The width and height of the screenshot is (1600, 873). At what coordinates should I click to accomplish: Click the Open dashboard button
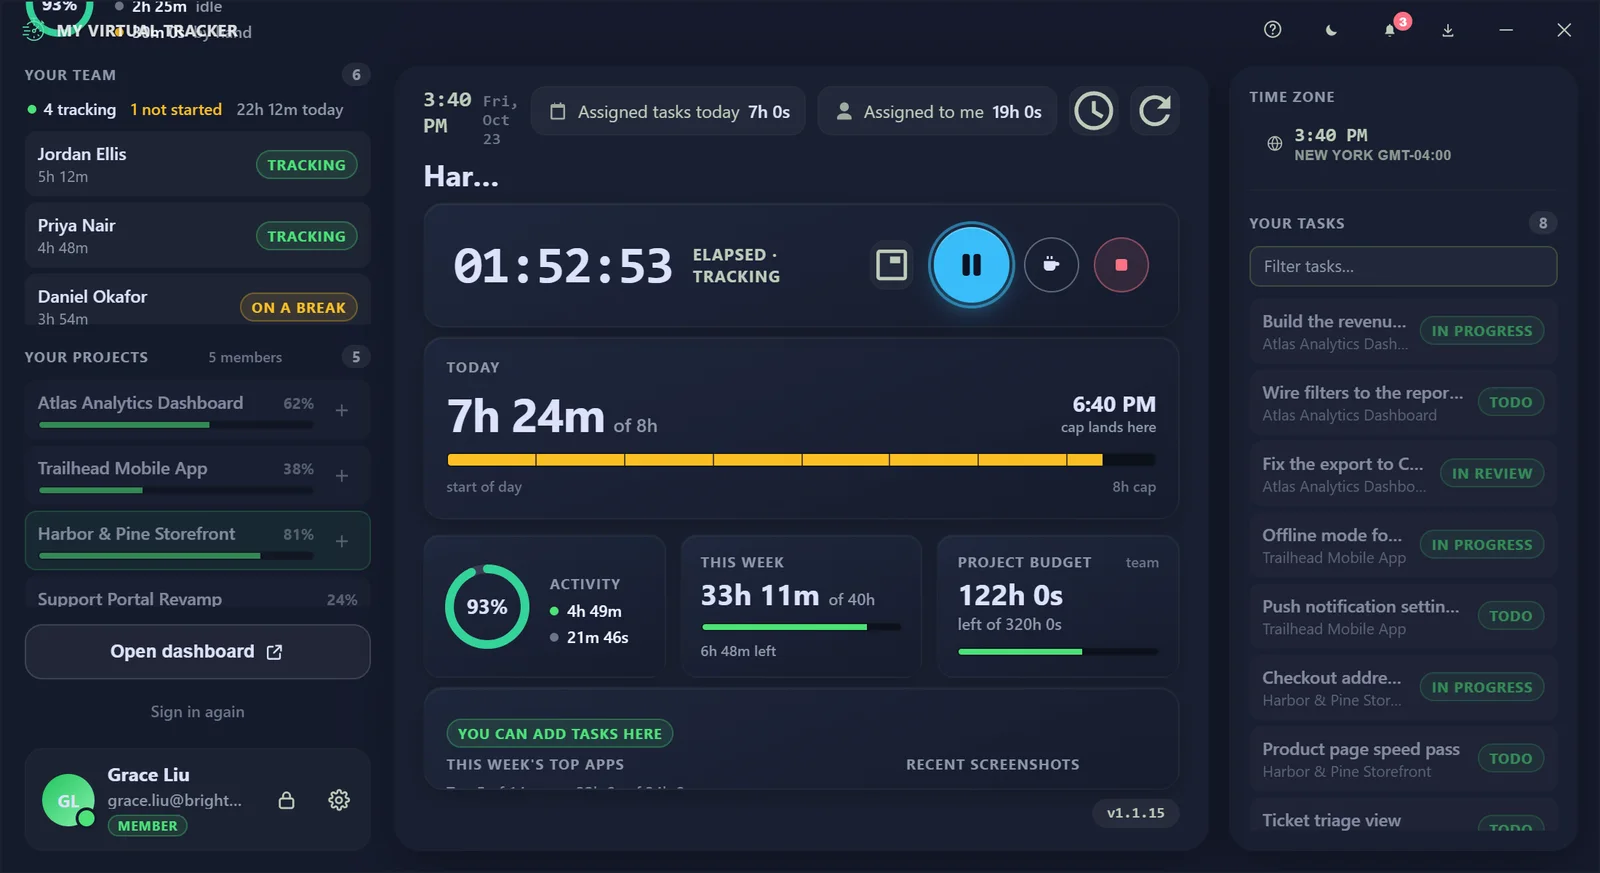tap(197, 652)
